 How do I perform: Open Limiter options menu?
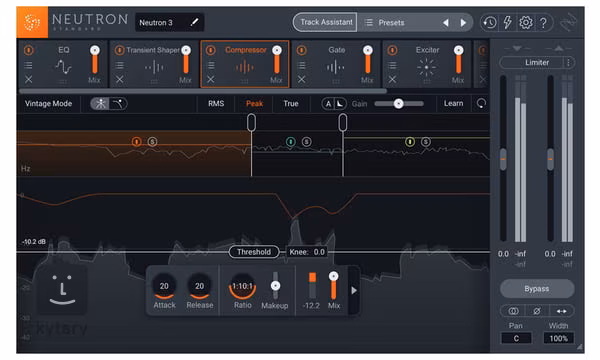tap(569, 62)
